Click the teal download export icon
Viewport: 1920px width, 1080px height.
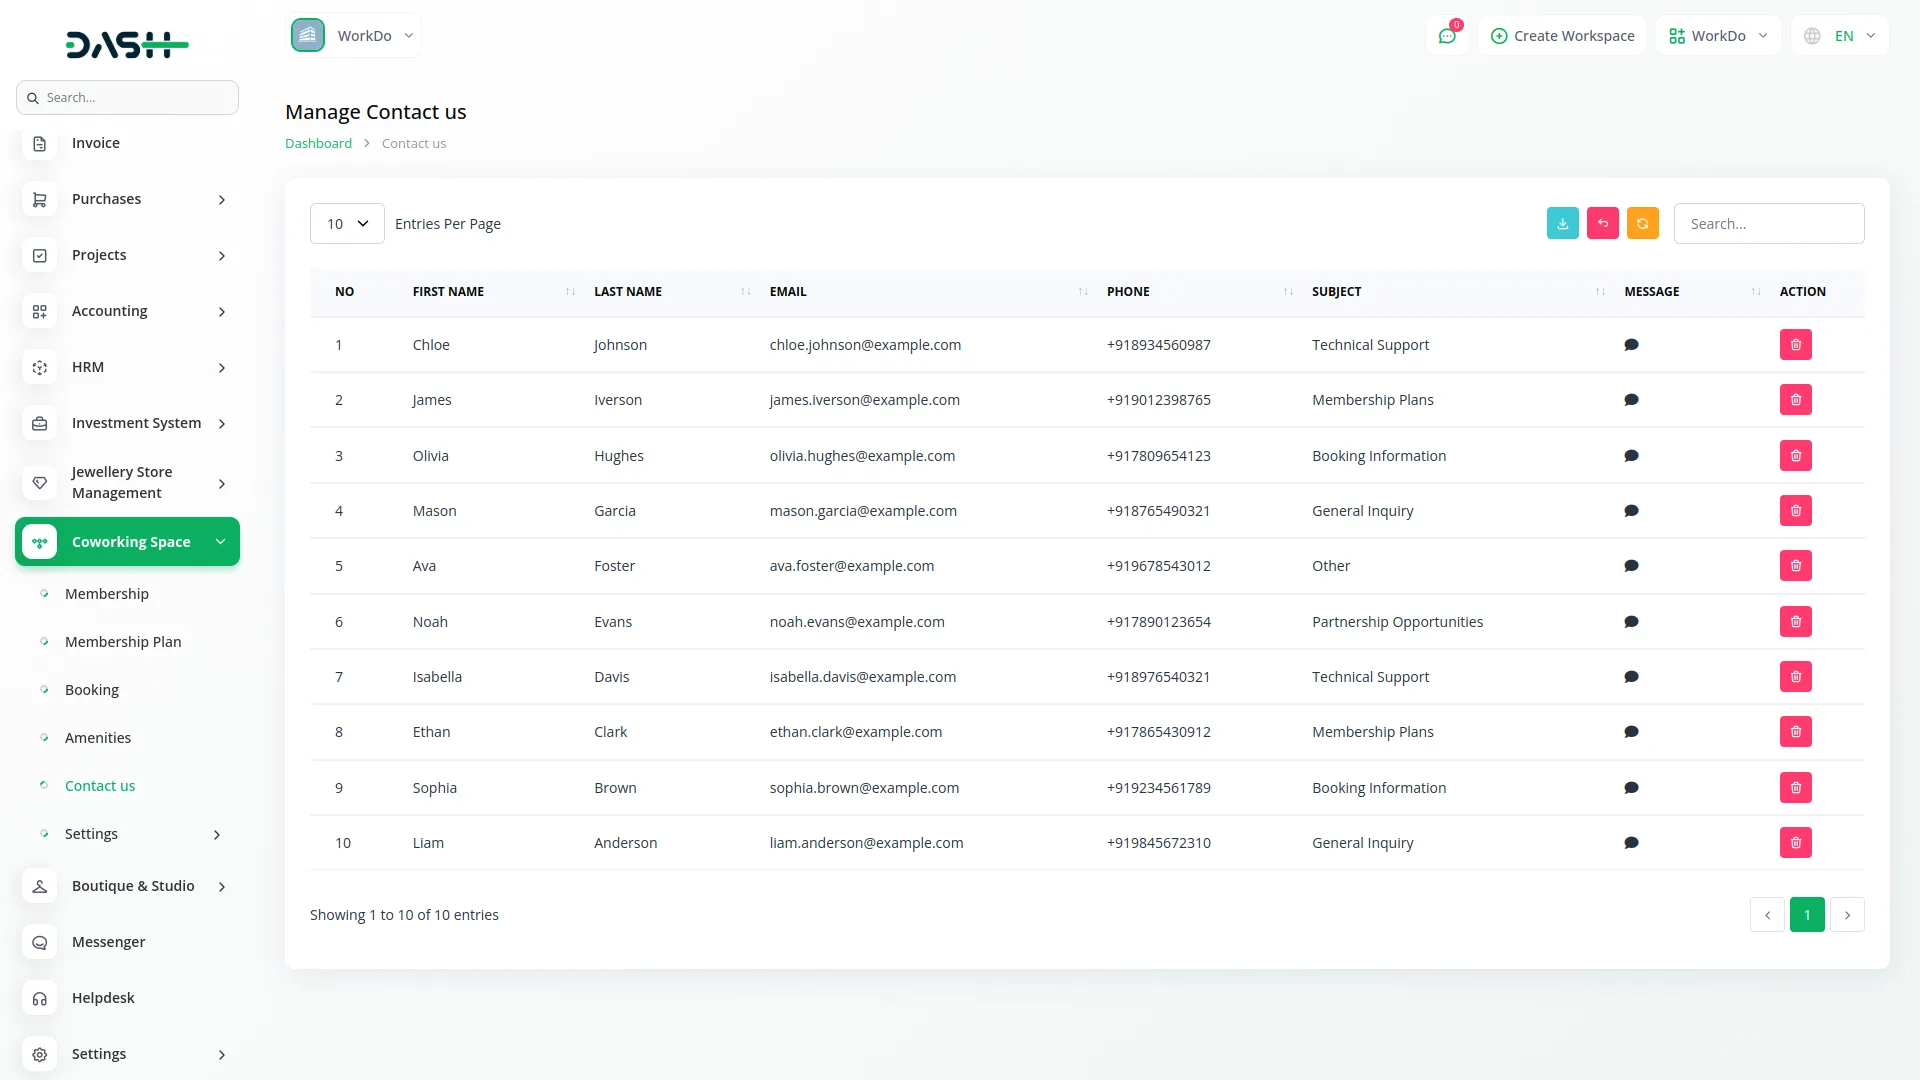(x=1562, y=224)
